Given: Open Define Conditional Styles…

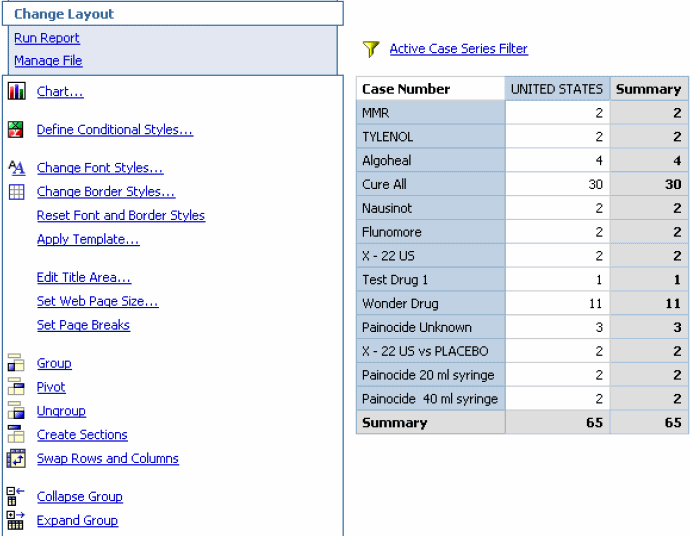Looking at the screenshot, I should (114, 129).
